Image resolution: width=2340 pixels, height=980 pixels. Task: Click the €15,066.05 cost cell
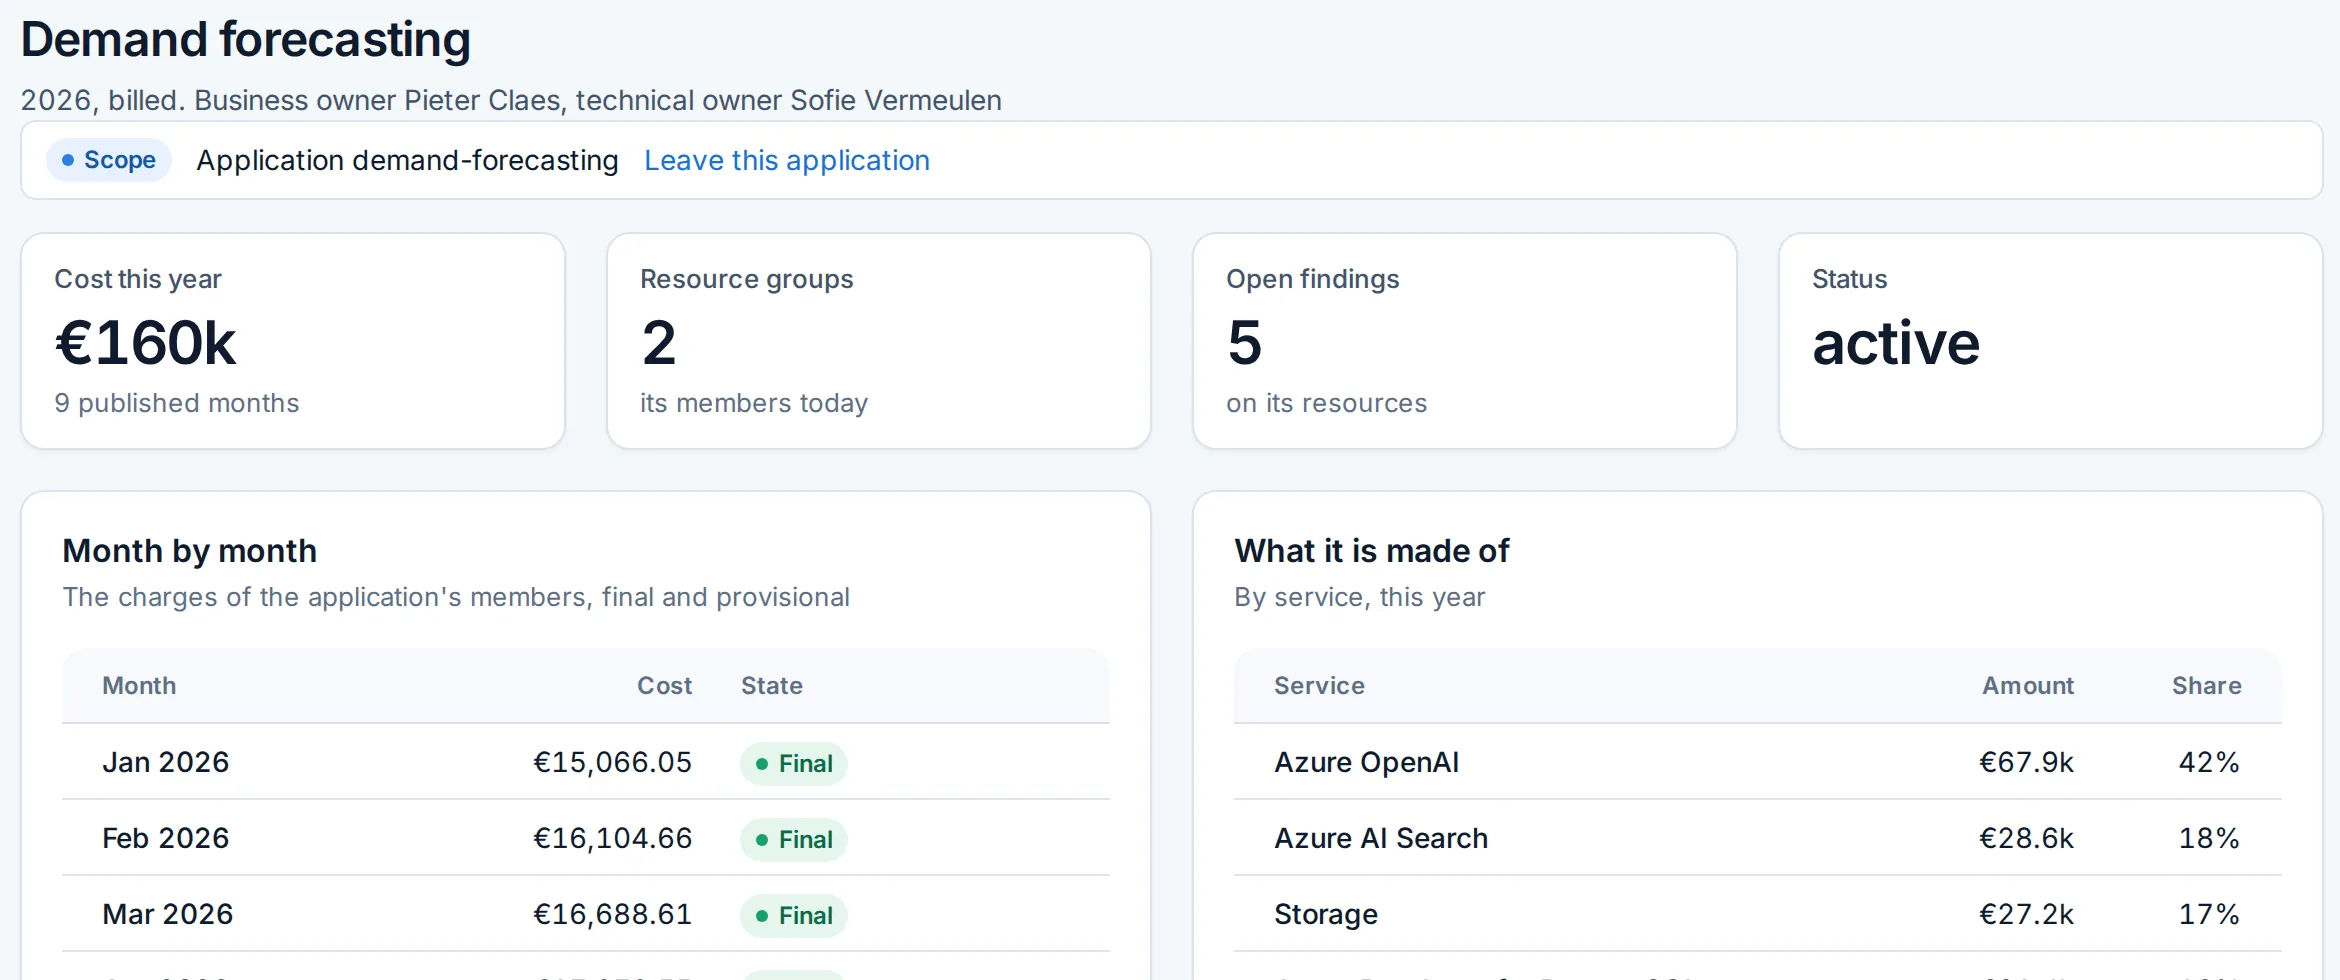tap(612, 762)
